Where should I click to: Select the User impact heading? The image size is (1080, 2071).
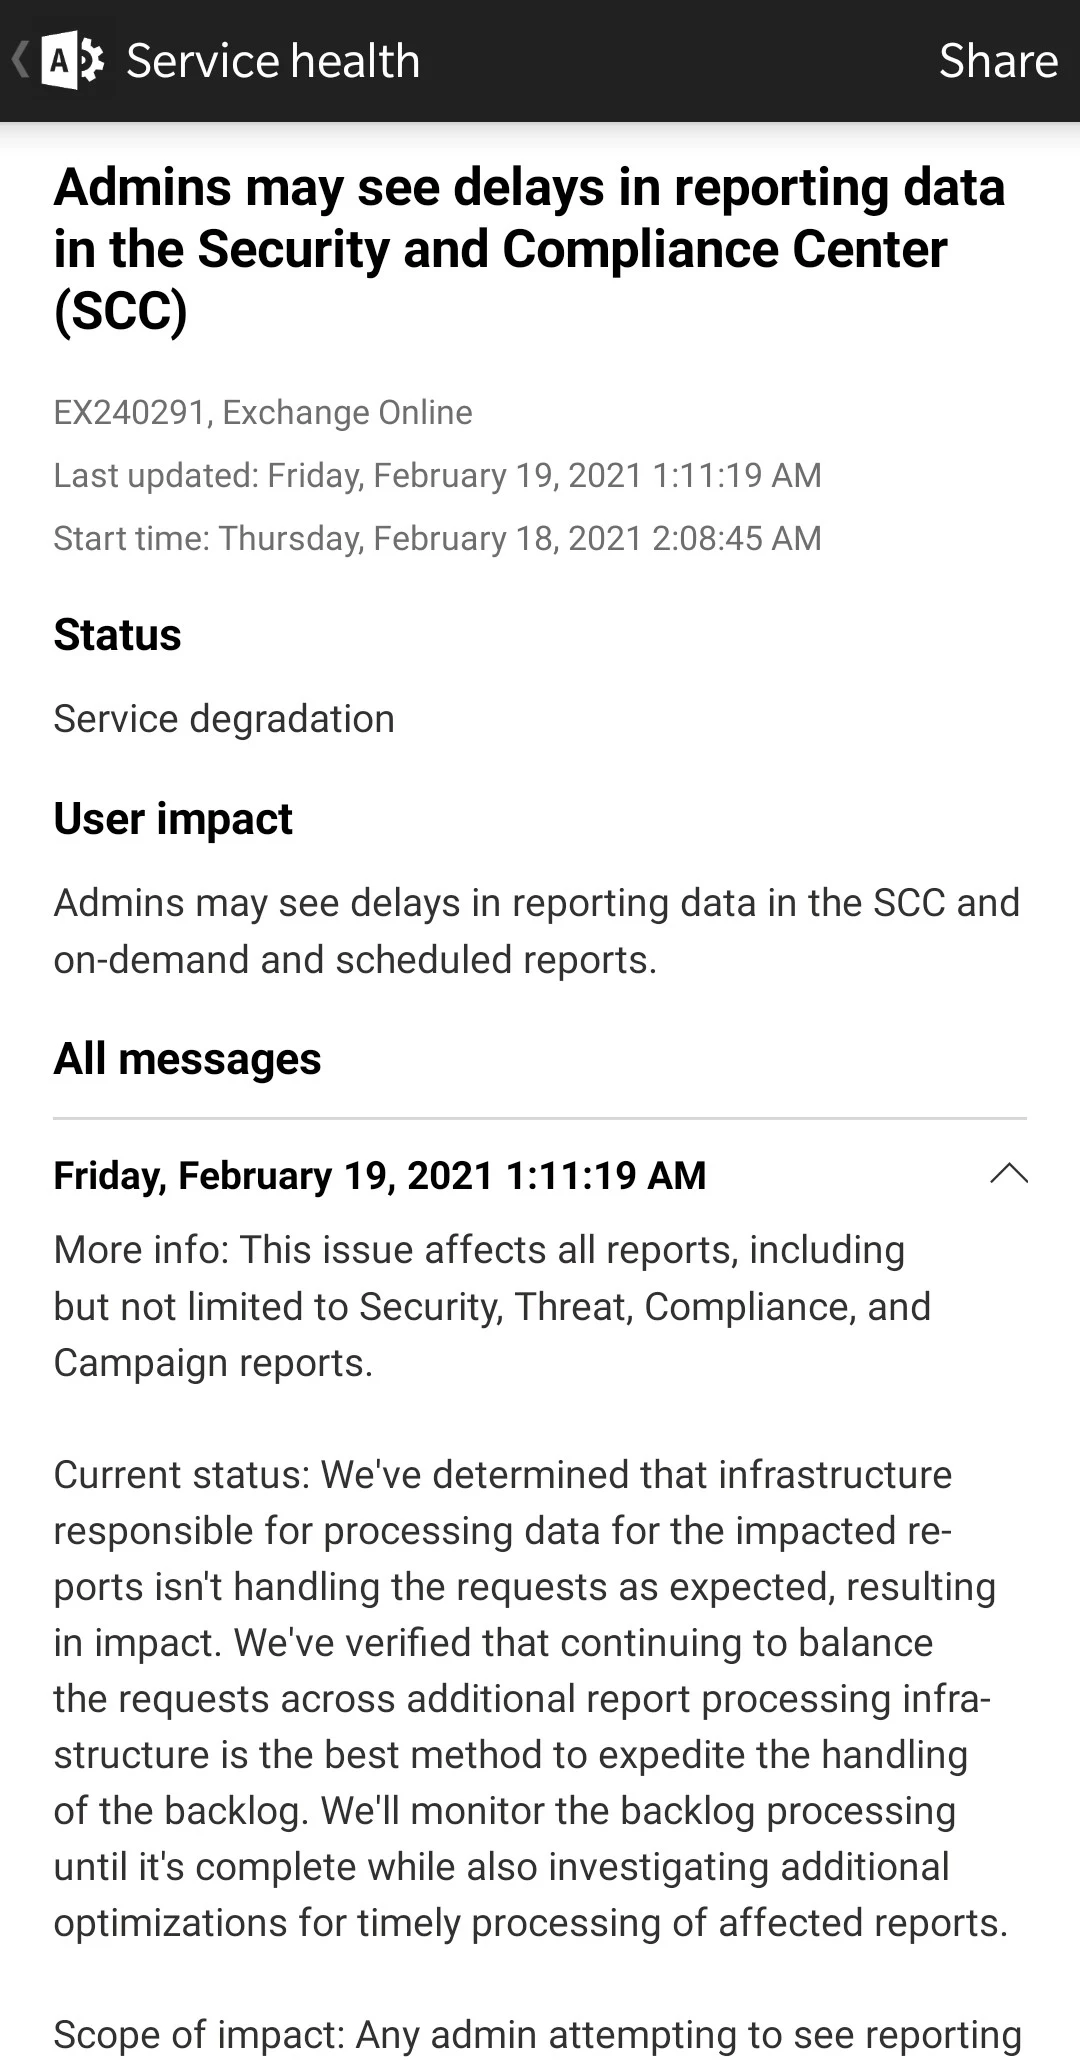coord(172,818)
